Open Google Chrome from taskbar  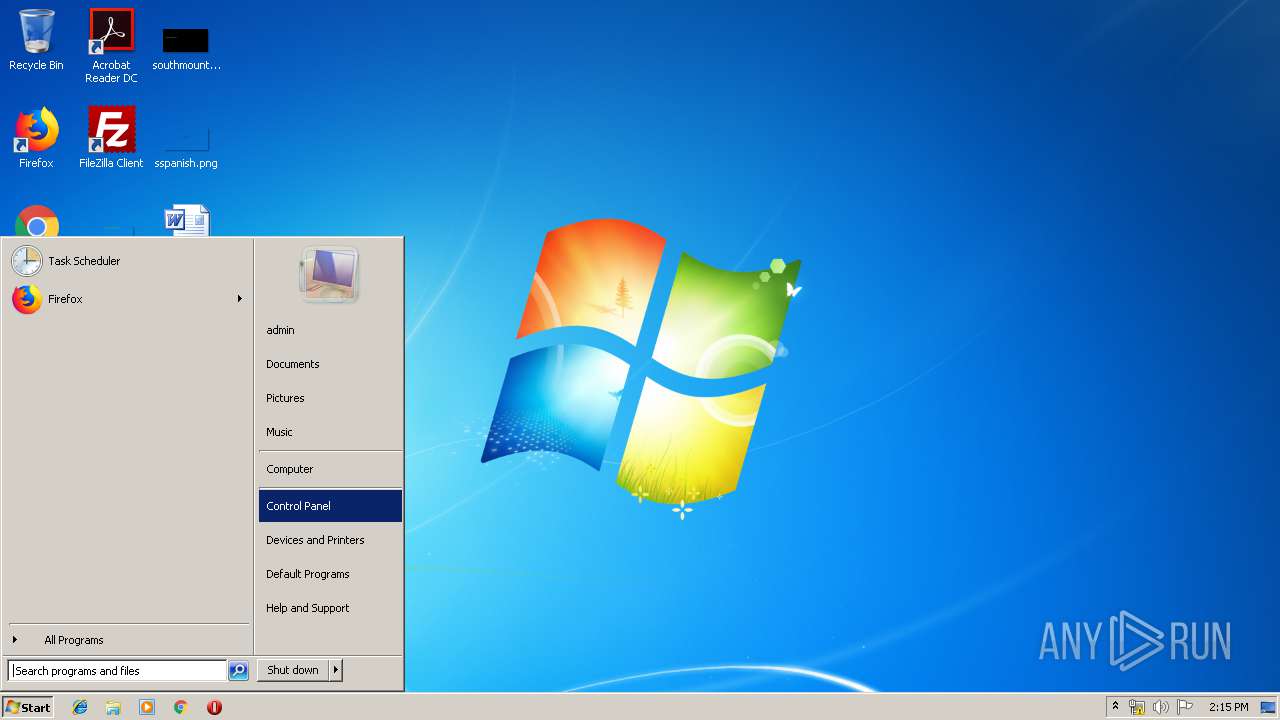point(180,707)
